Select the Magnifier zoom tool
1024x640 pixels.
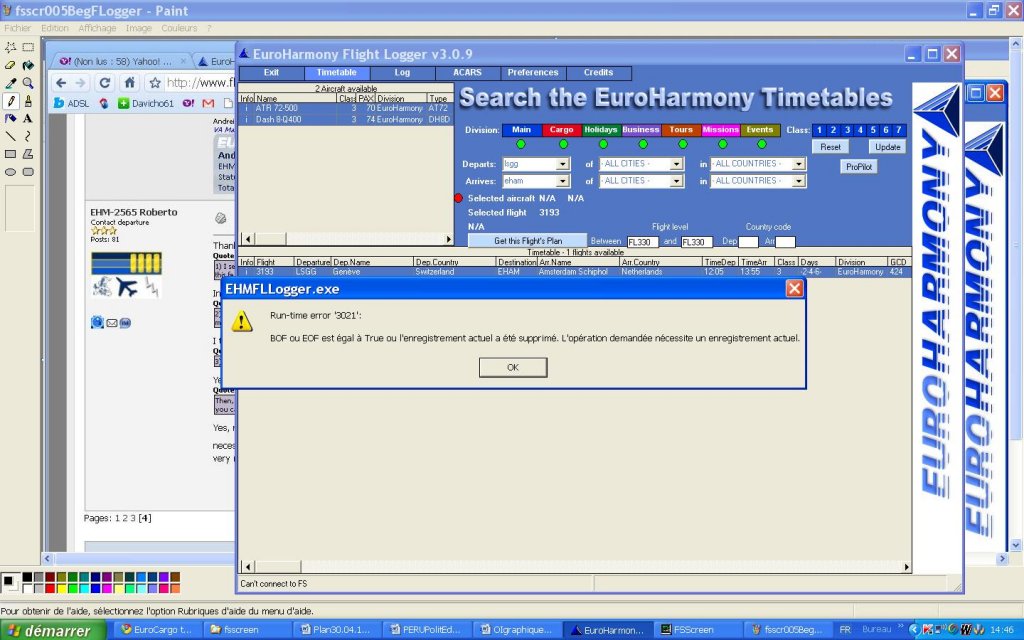point(28,82)
